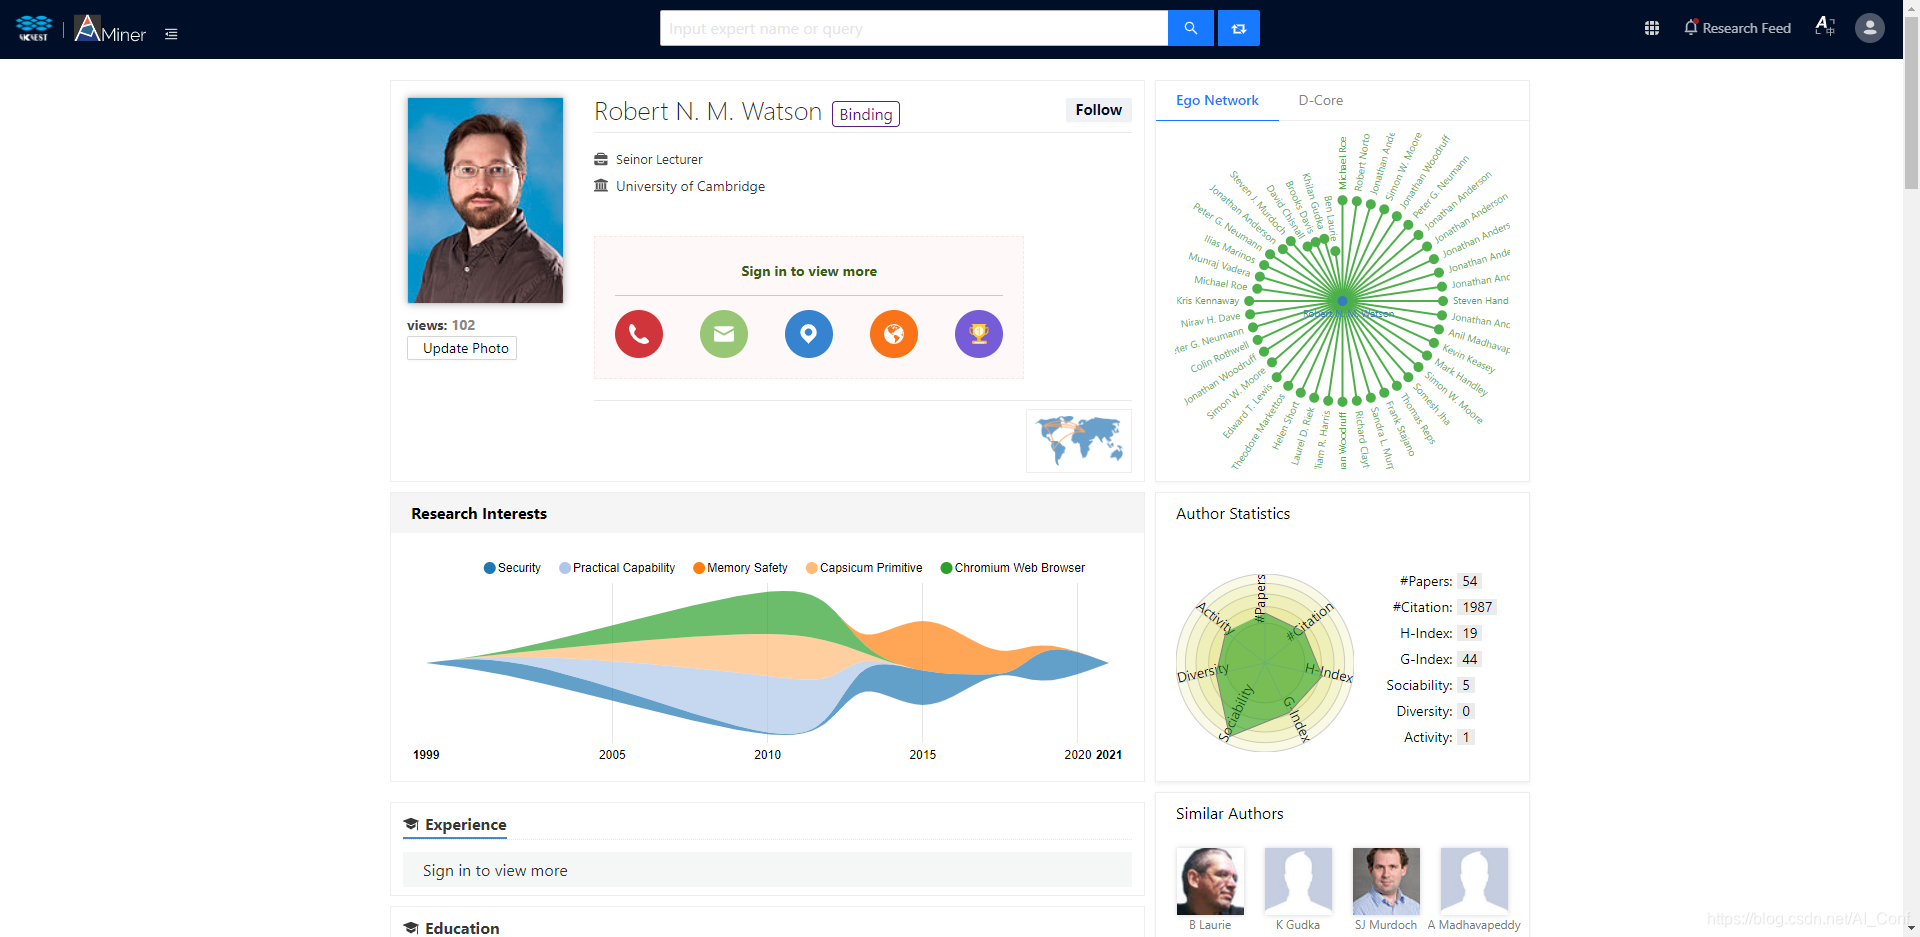Click the purple trophy awards icon

coord(979,334)
